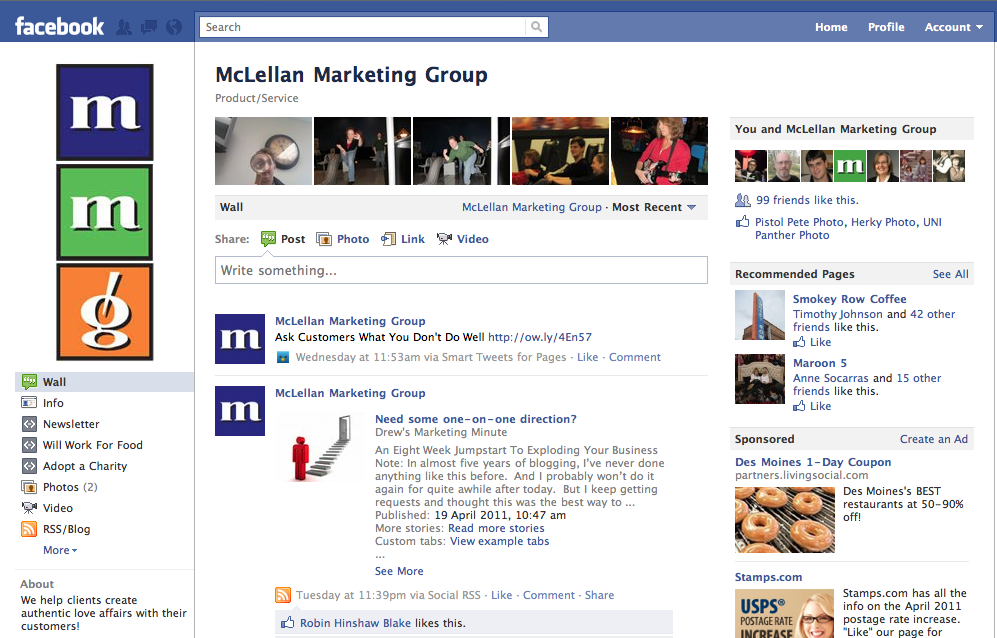Screen dimensions: 997x638
Task: Open the Des Moines 1-Day Coupon ad
Action: [x=813, y=462]
